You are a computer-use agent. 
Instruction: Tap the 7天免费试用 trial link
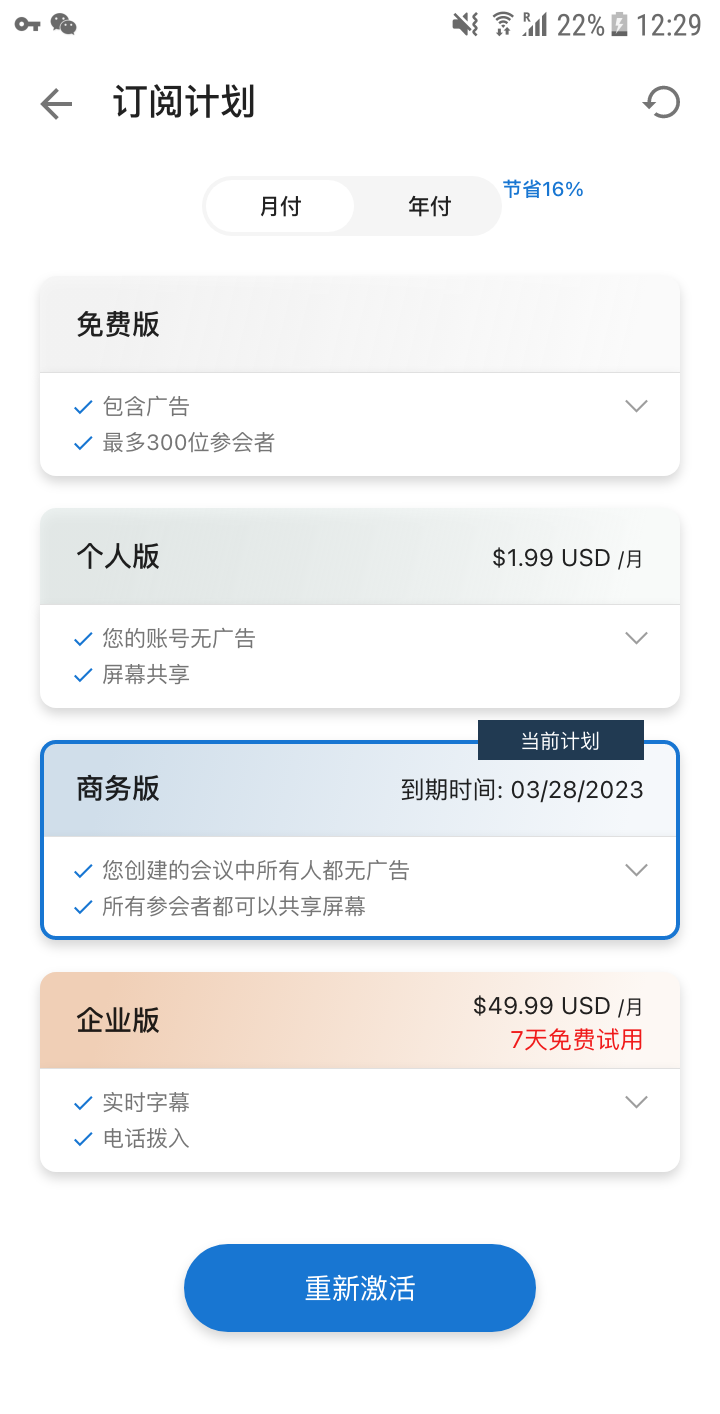pos(576,1040)
